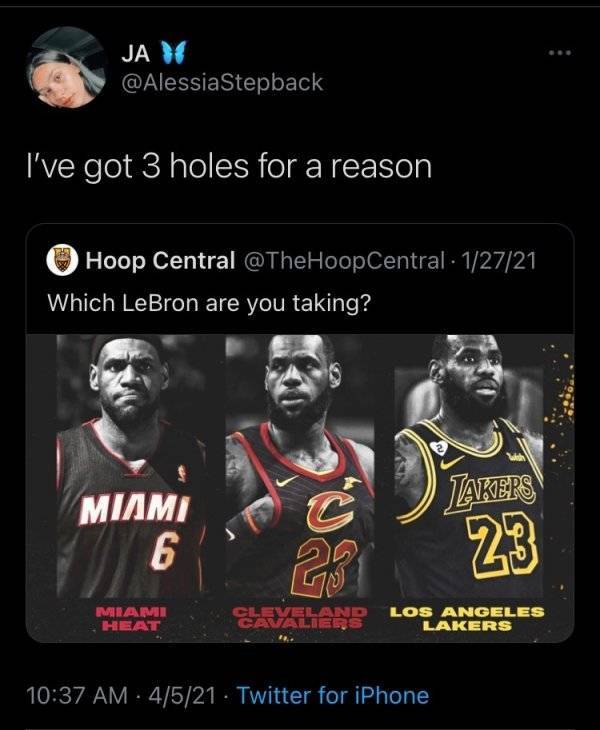Screen dimensions: 600x730
Task: Open the Hoop Central account name
Action: point(160,261)
